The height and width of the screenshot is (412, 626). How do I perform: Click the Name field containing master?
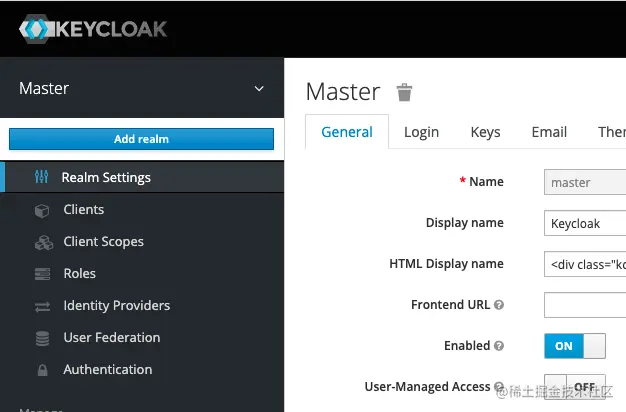click(x=585, y=182)
